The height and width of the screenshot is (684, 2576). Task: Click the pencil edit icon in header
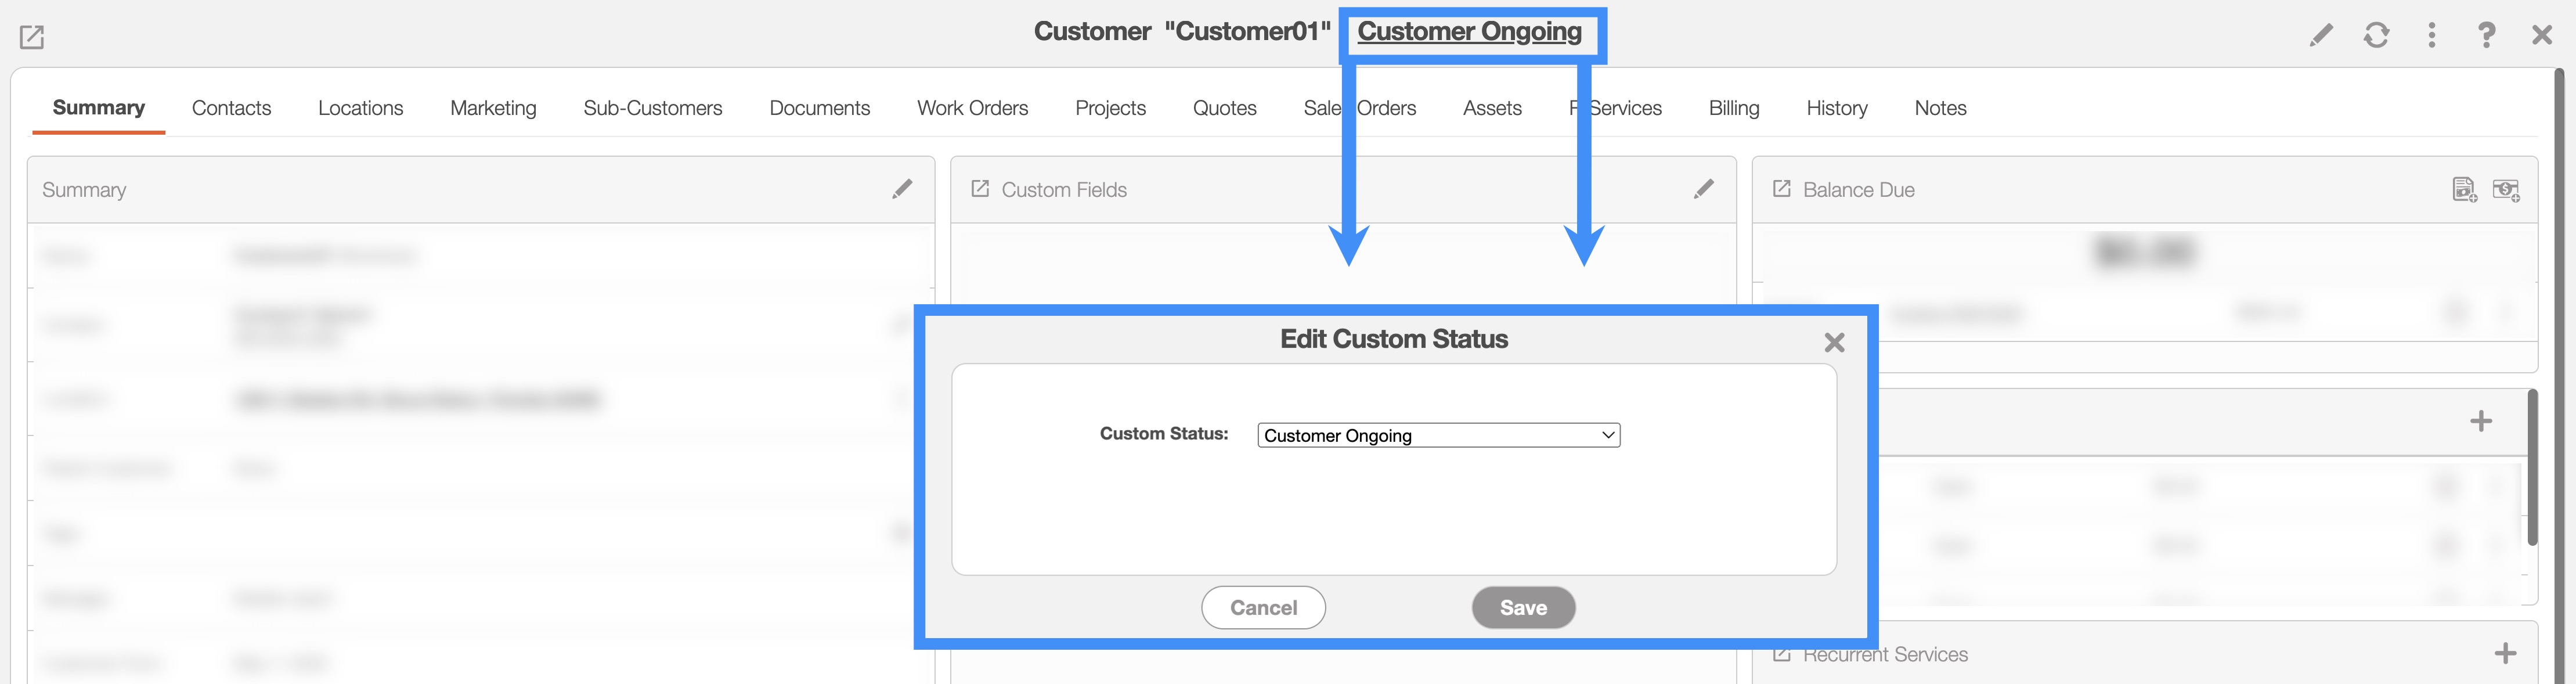click(x=2320, y=36)
